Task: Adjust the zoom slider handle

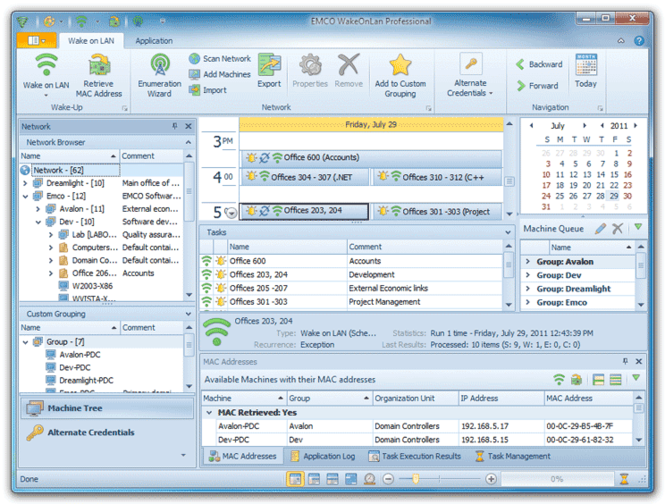Action: [416, 479]
